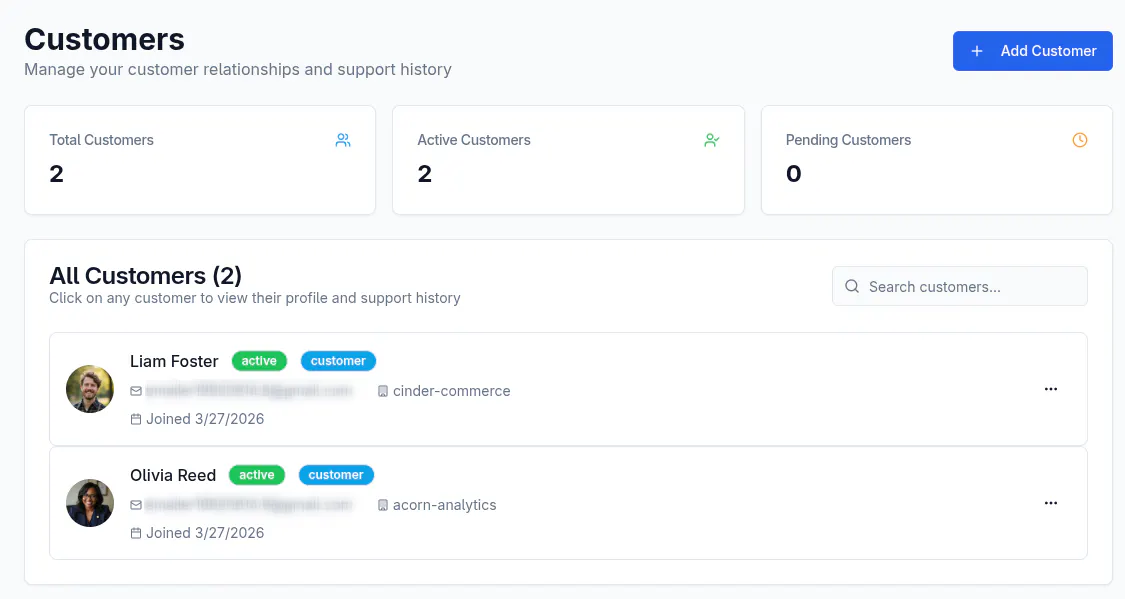1125x599 pixels.
Task: Click the Pending Customers clock icon
Action: [x=1080, y=140]
